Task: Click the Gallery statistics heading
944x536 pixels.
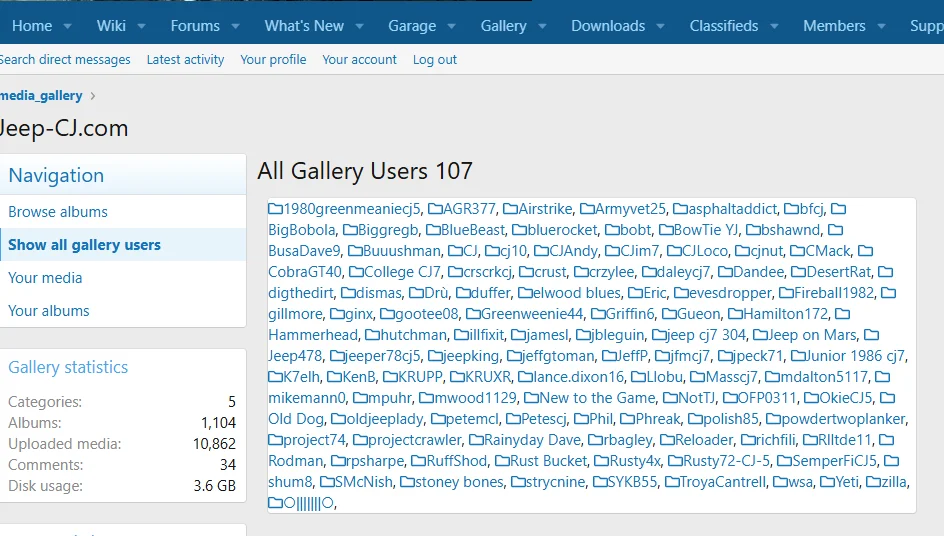Action: click(68, 367)
